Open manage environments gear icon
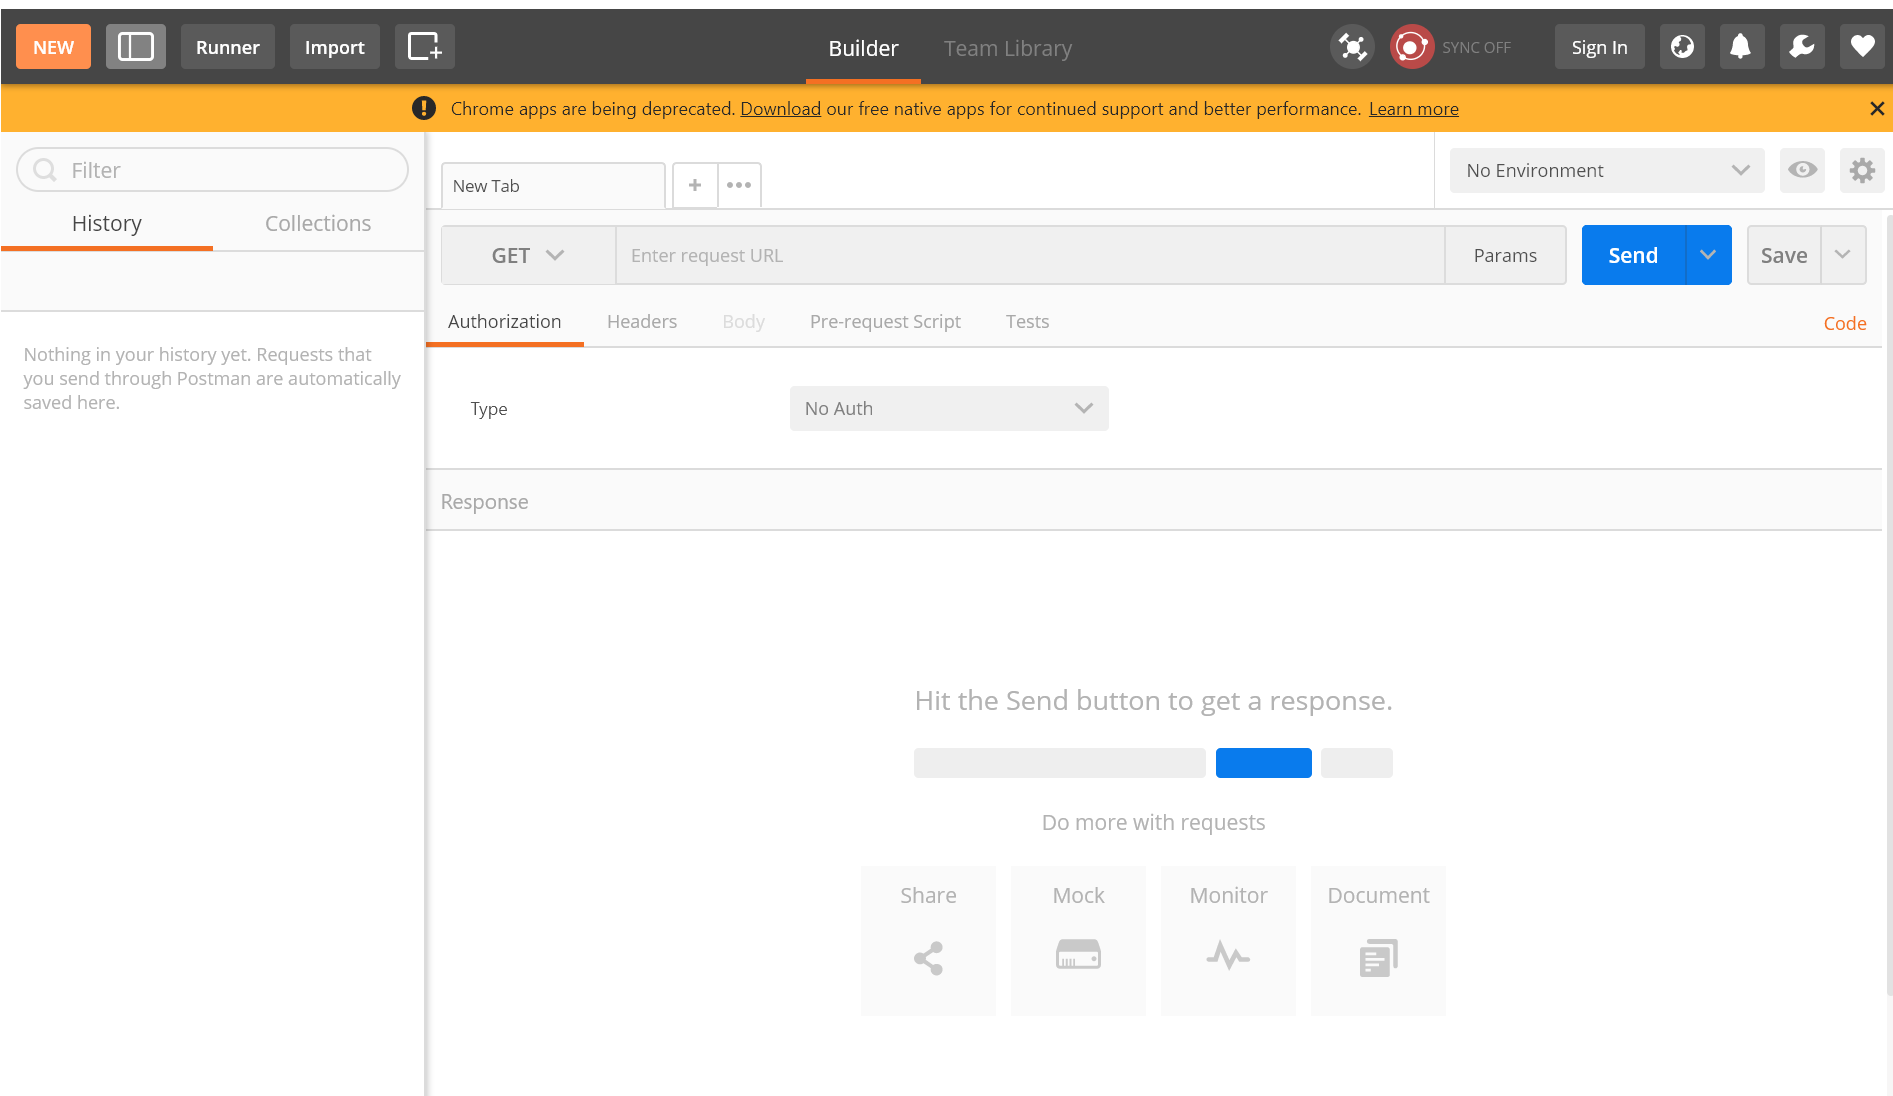Viewport: 1893px width, 1096px height. (x=1862, y=170)
